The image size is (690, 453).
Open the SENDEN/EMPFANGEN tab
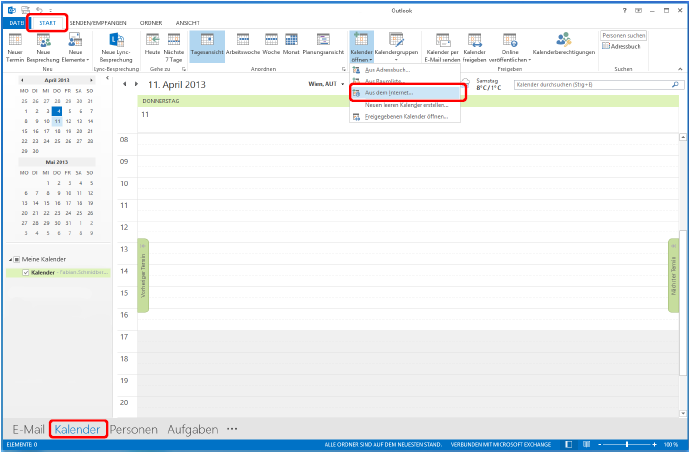[x=98, y=23]
